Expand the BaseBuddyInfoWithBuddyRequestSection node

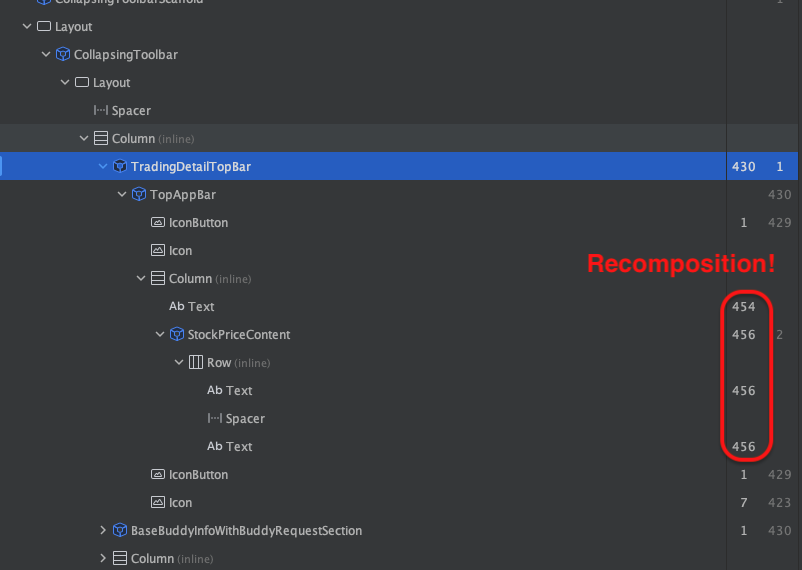103,530
